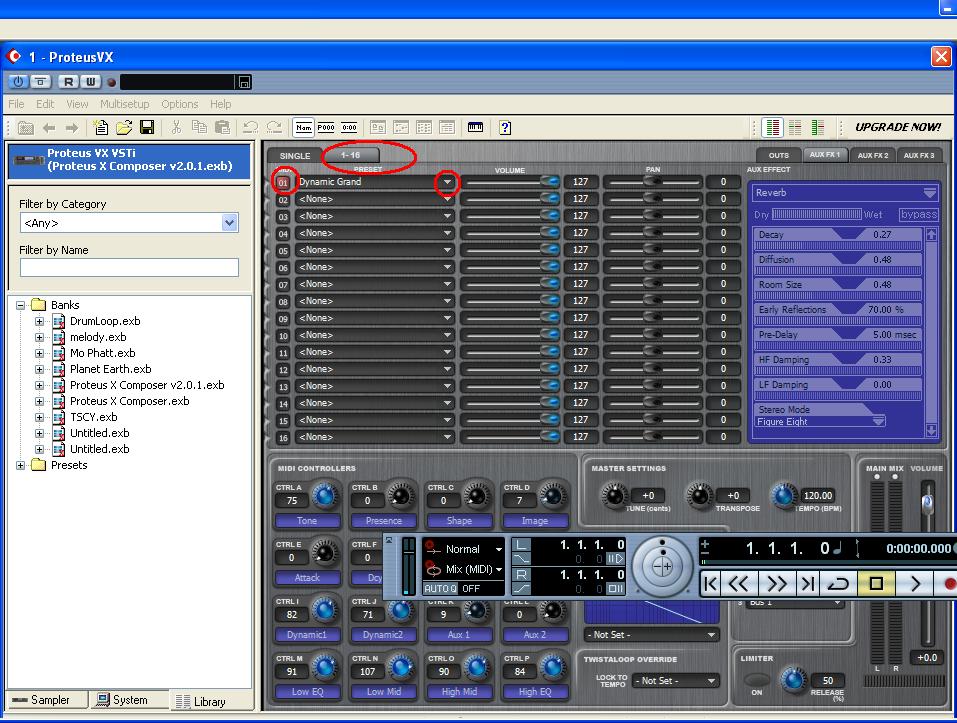
Task: Collapse the Banks tree folder
Action: [21, 305]
